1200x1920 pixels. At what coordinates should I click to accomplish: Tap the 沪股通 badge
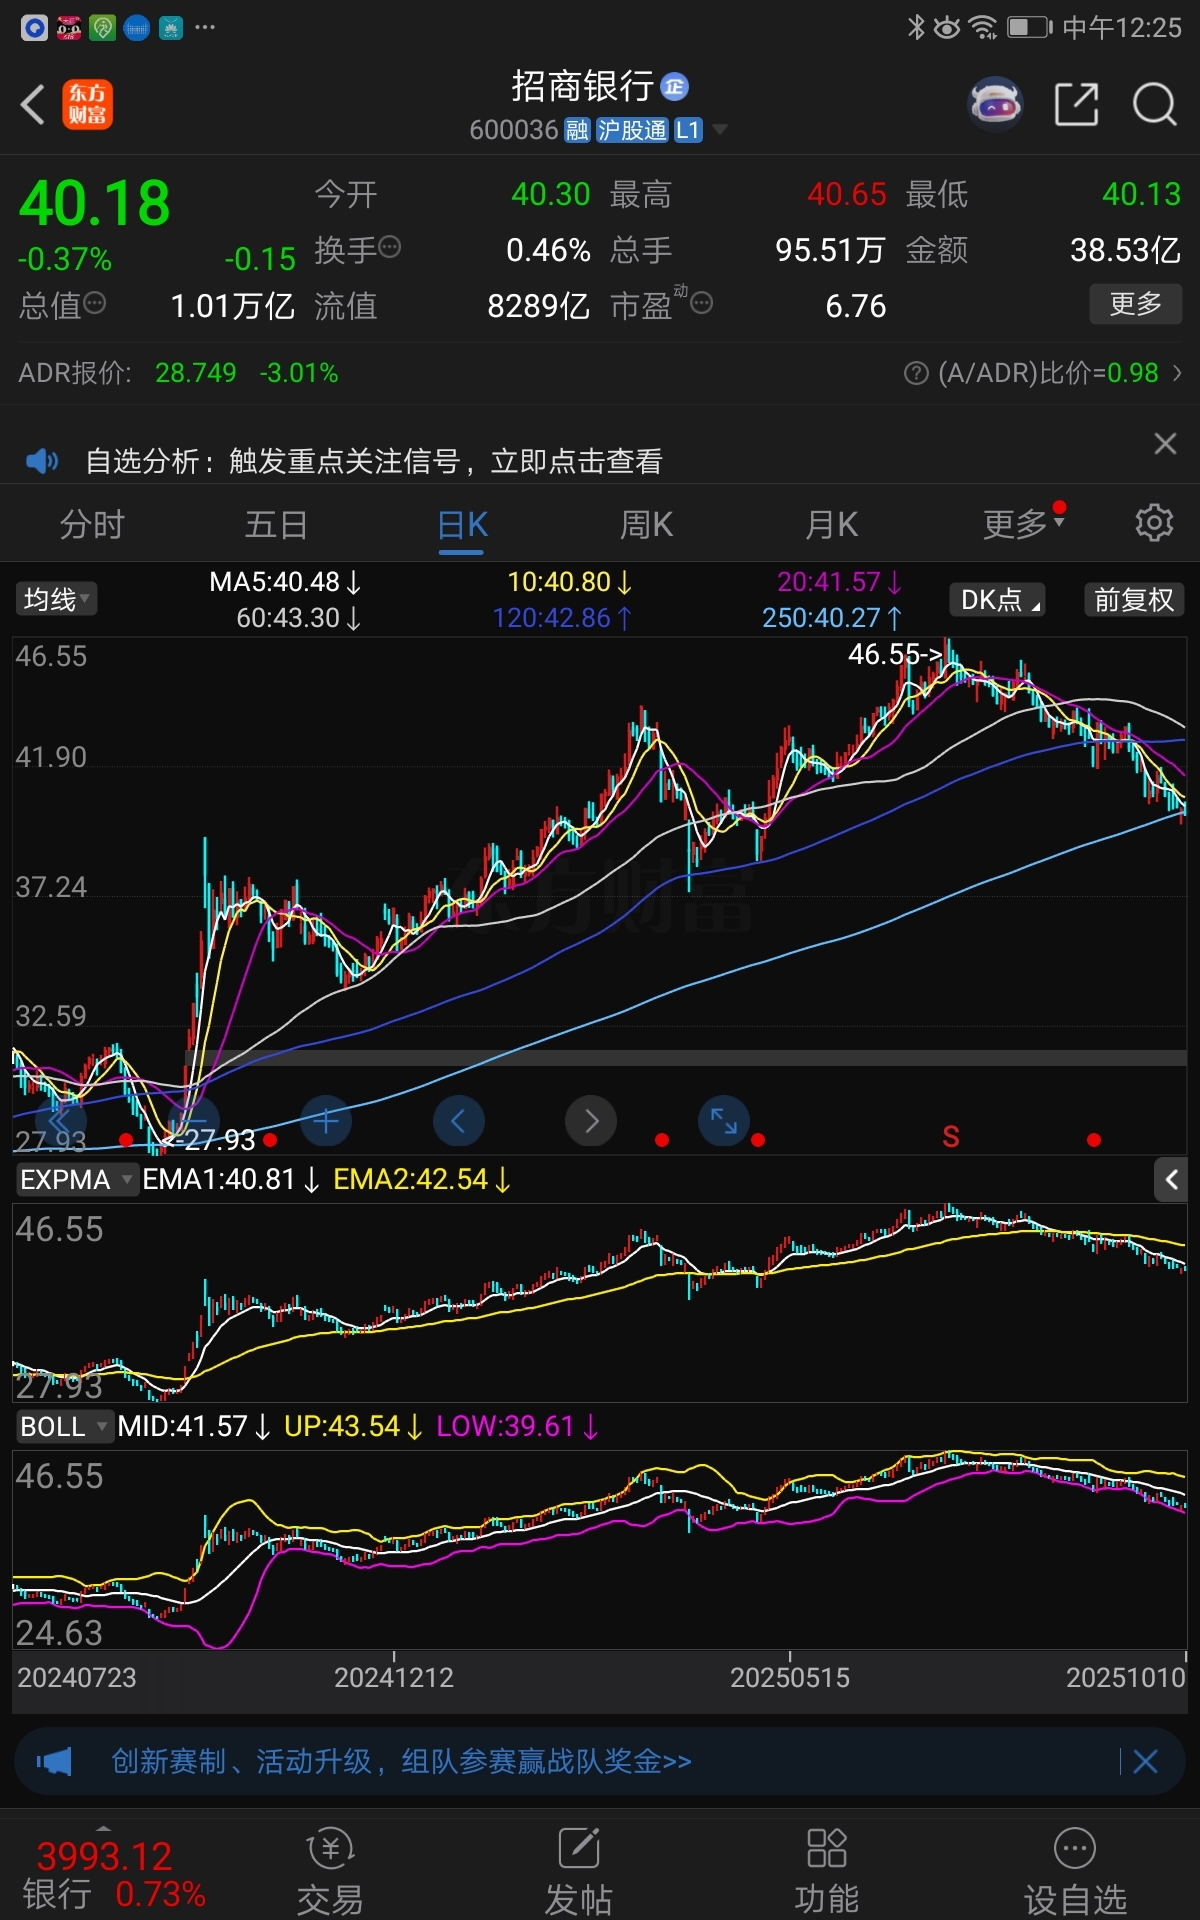[632, 130]
